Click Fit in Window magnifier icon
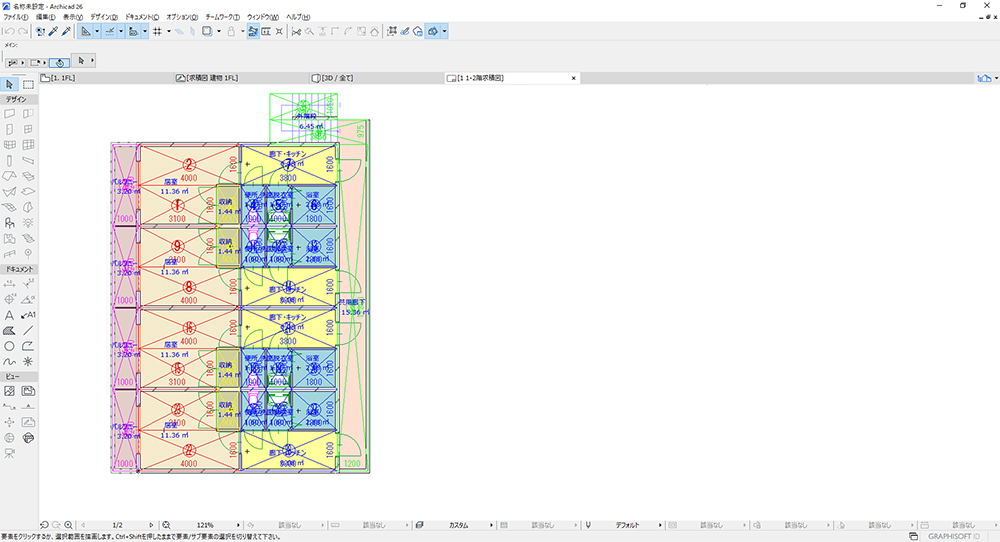The height and width of the screenshot is (542, 1000). coord(166,525)
